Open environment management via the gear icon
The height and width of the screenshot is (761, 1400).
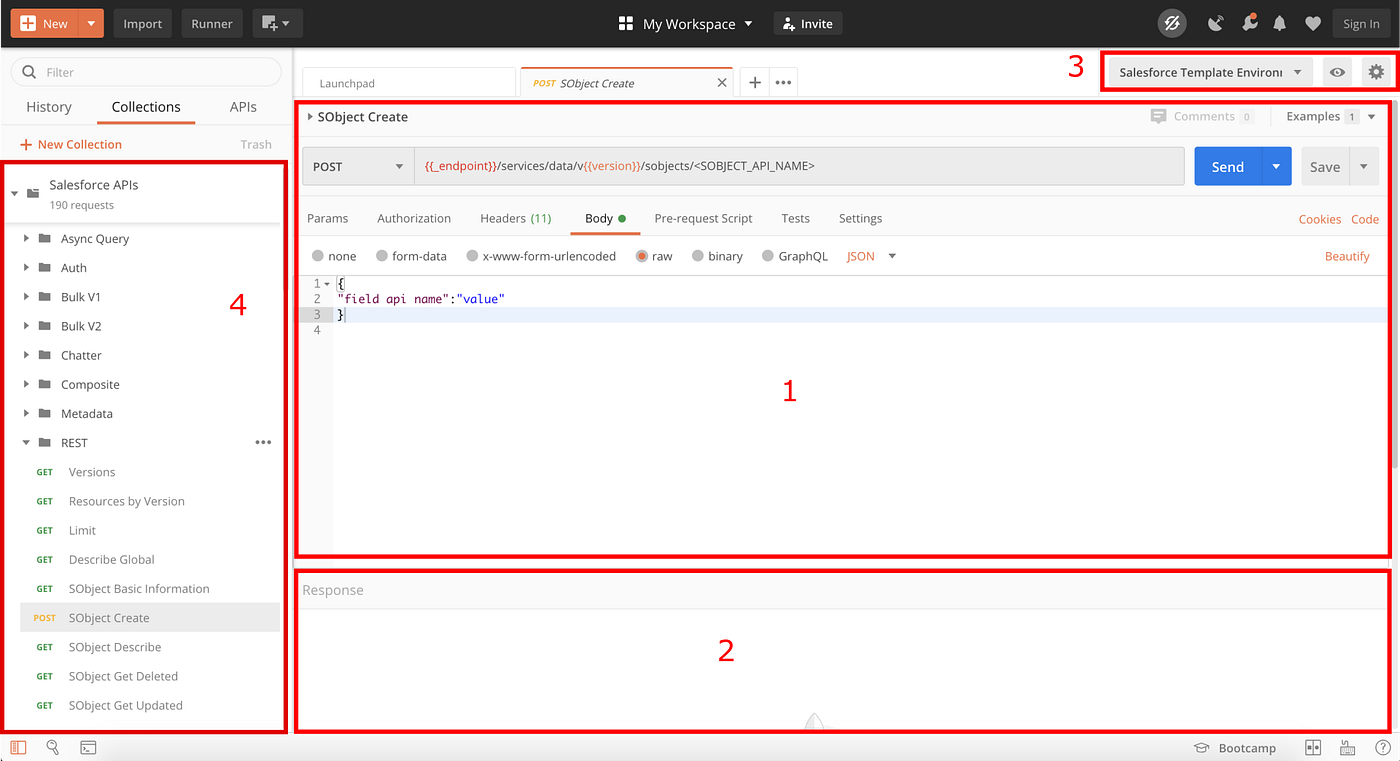[x=1376, y=71]
